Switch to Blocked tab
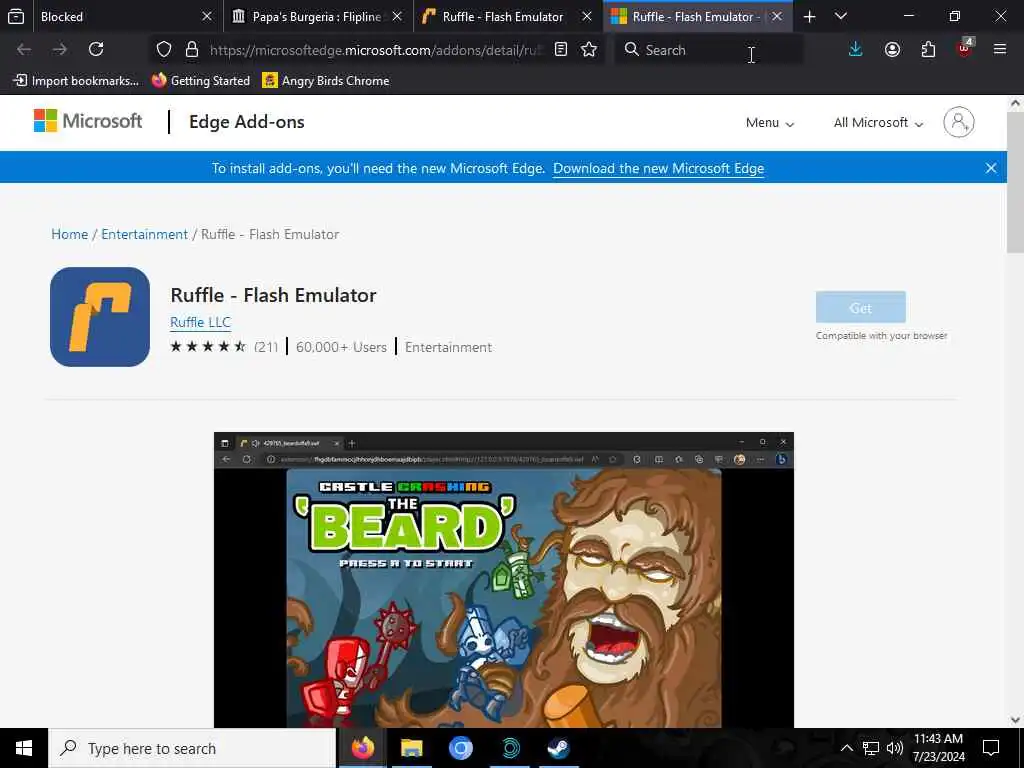Viewport: 1024px width, 768px height. 118,16
